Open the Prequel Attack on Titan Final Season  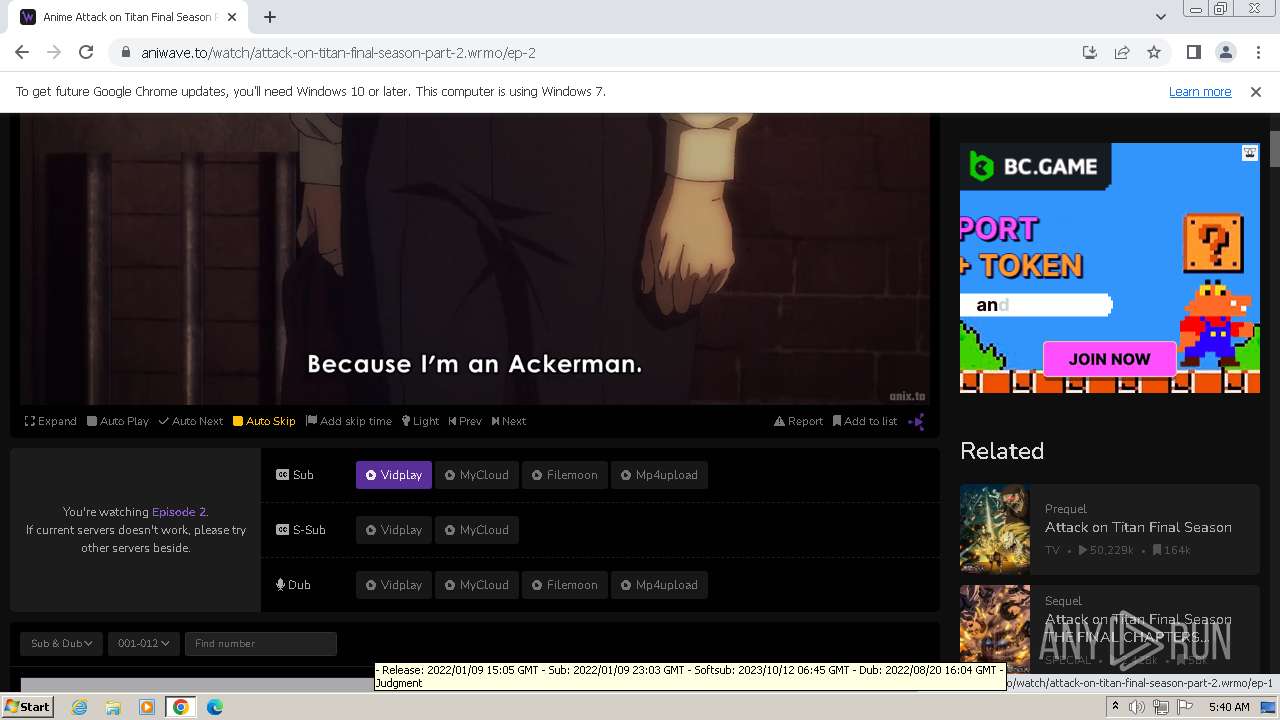click(x=1138, y=527)
